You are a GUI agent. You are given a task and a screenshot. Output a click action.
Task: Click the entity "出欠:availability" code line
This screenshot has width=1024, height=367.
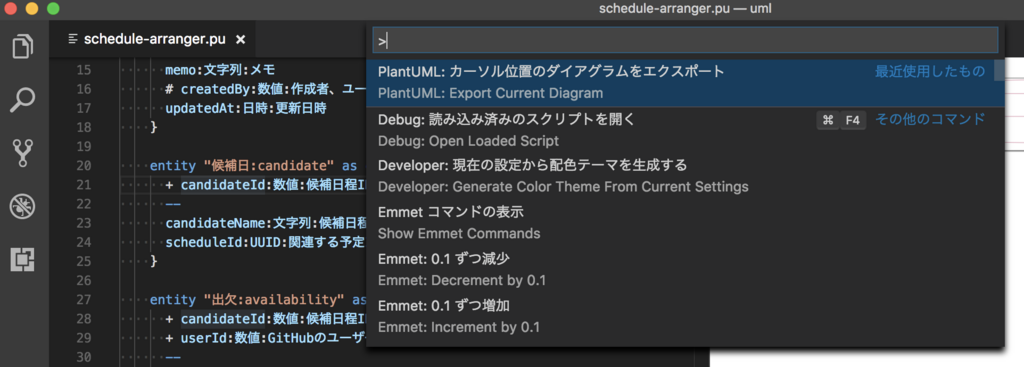[259, 300]
